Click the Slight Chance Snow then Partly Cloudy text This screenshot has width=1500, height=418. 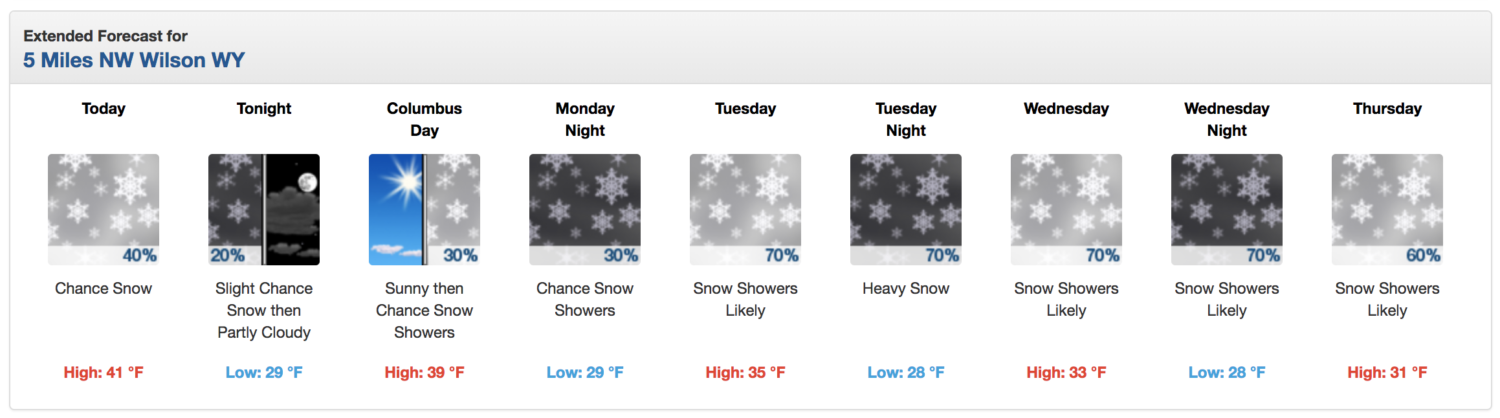[264, 310]
